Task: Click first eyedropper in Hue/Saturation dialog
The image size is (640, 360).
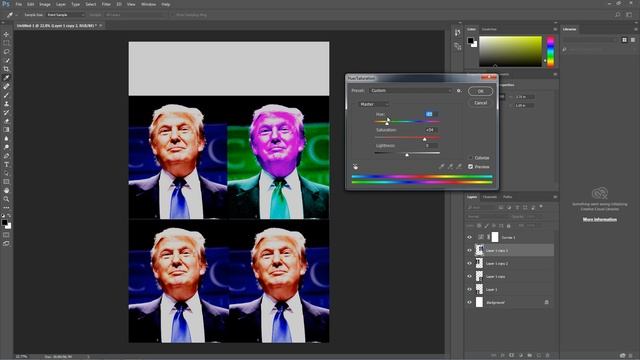Action: [441, 167]
